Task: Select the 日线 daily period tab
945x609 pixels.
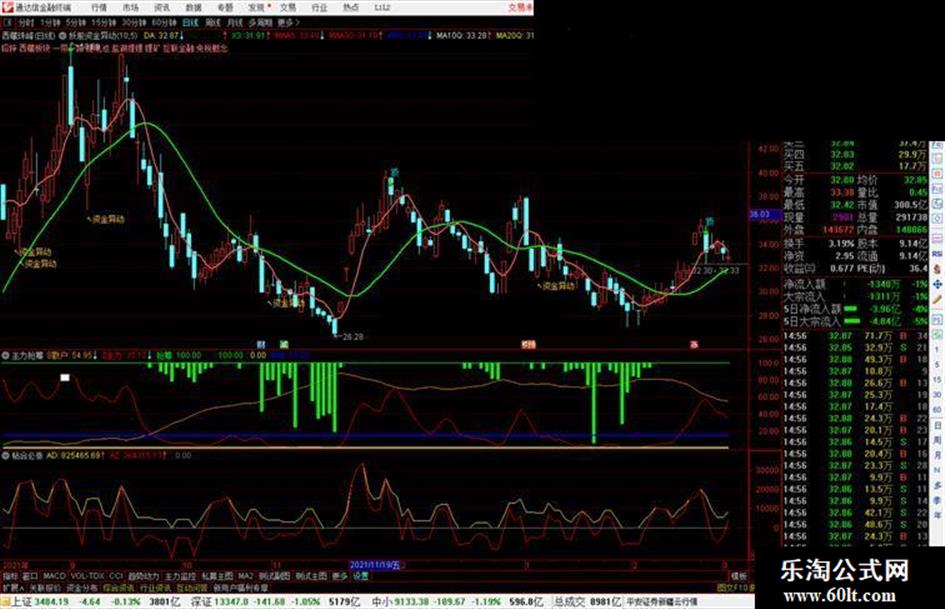Action: (x=190, y=22)
